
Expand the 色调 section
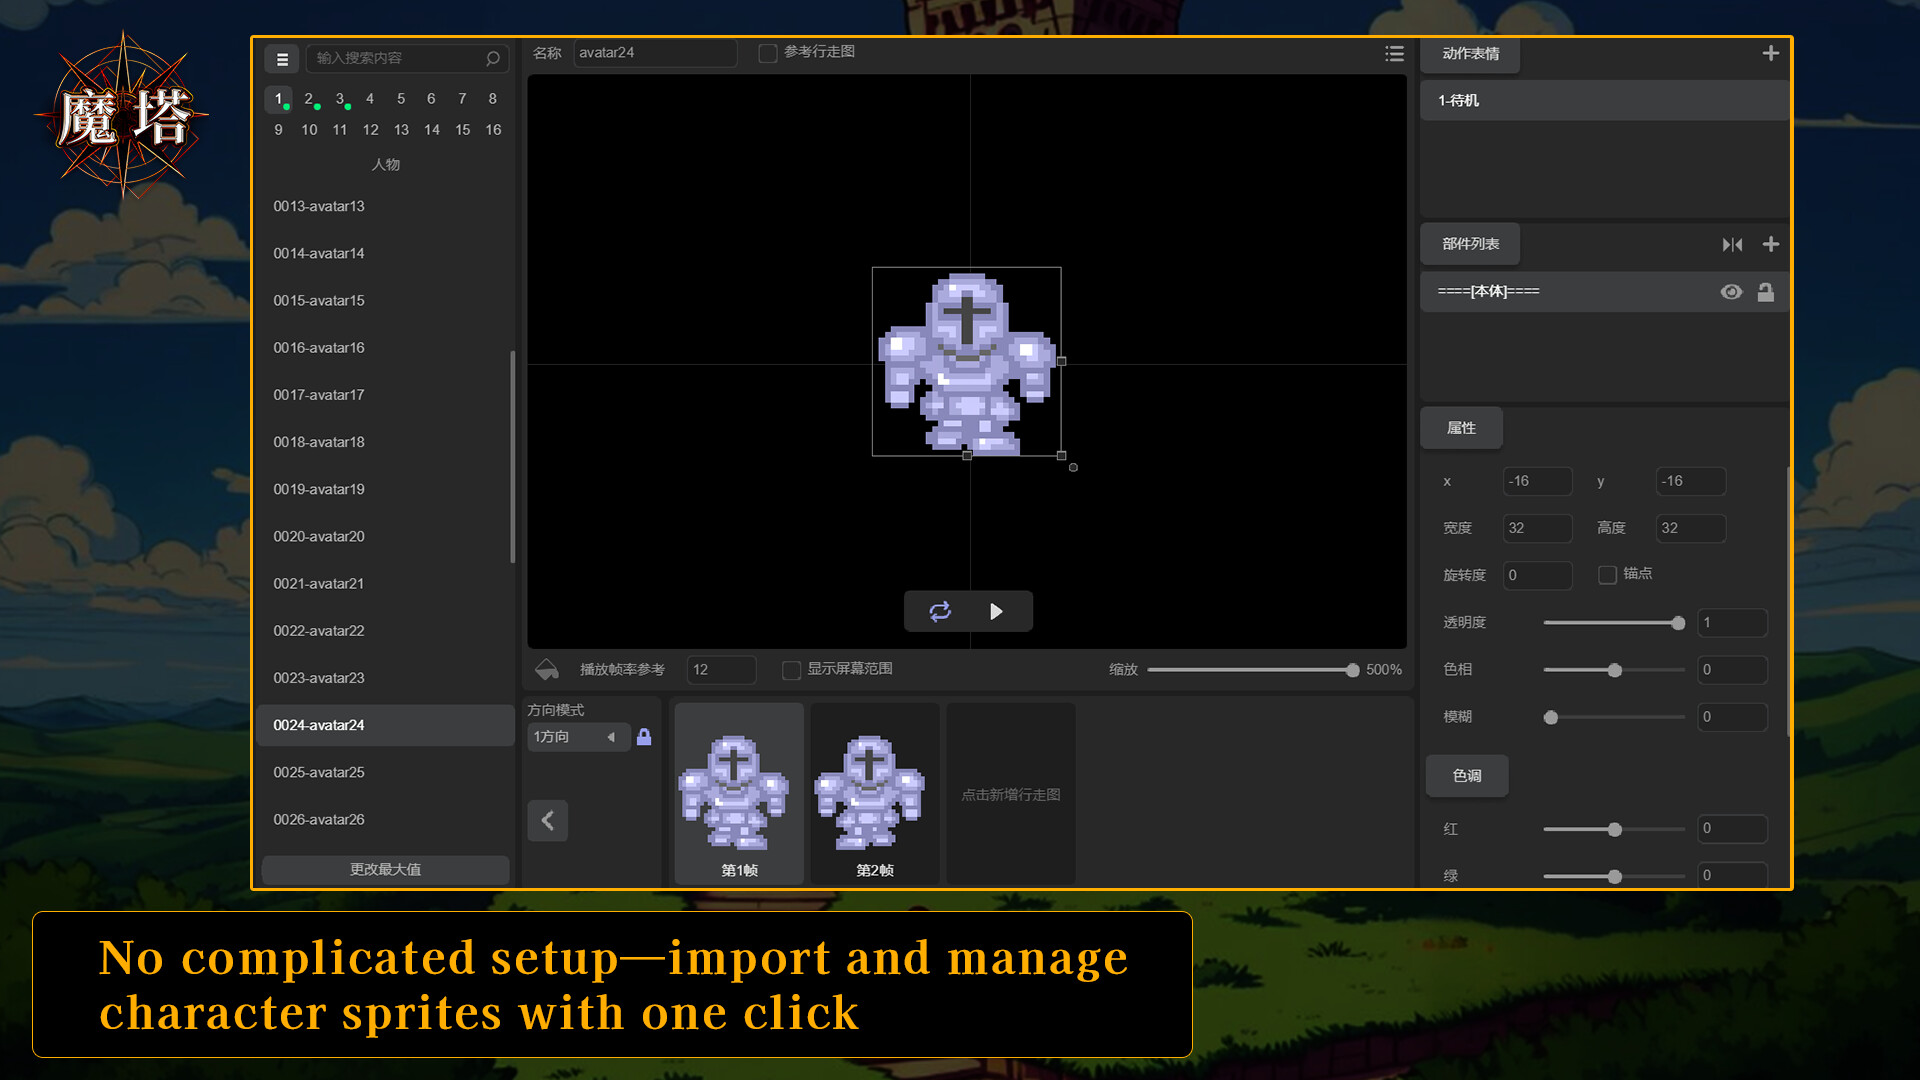(x=1466, y=775)
